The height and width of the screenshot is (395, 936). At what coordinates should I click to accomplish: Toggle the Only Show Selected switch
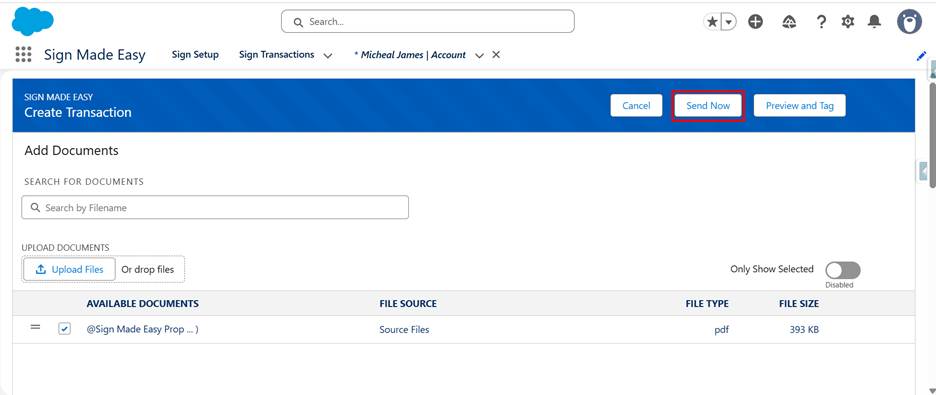[x=843, y=270]
